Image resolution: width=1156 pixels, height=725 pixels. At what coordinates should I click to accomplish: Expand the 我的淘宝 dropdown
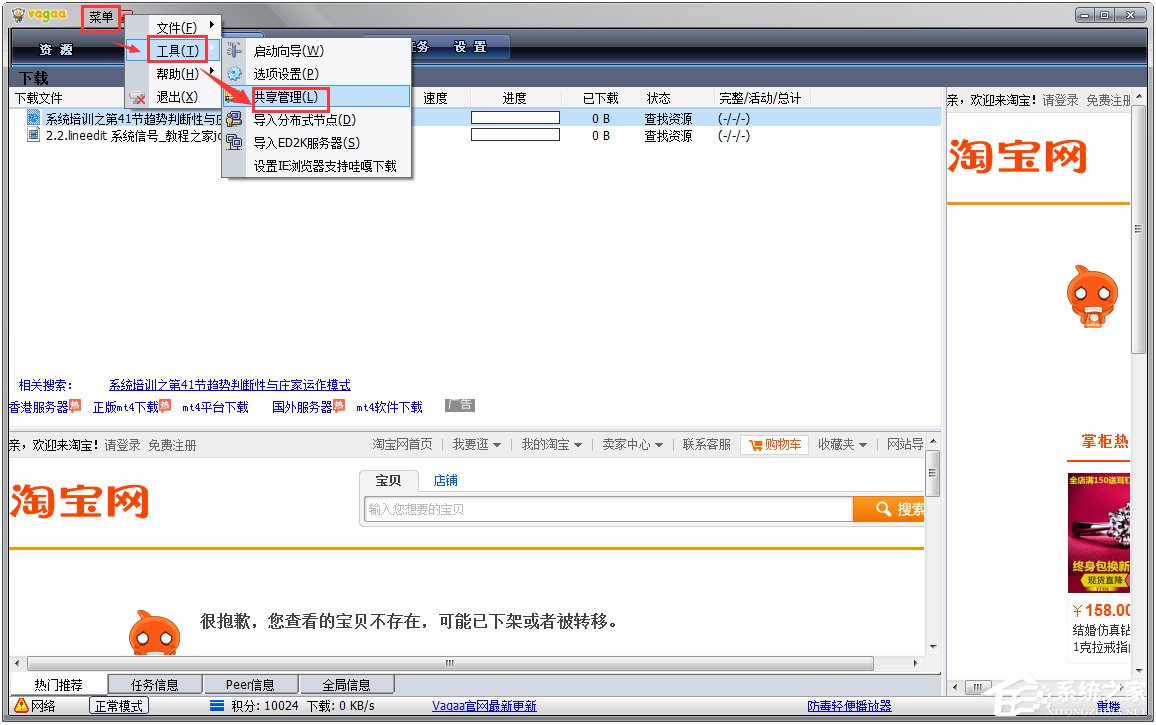coord(551,444)
